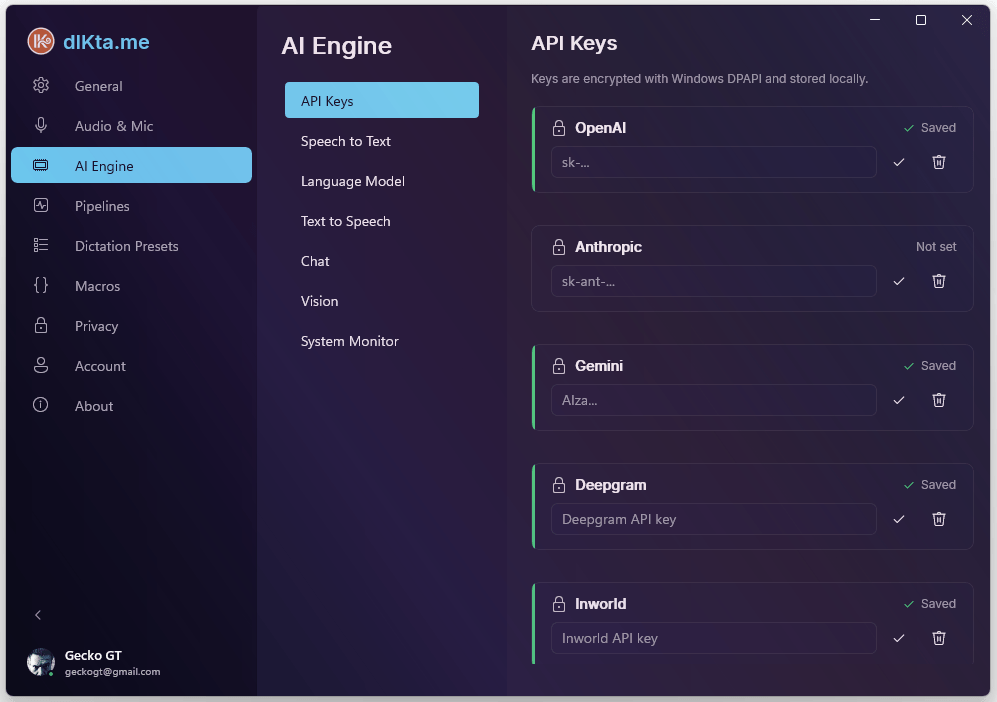Go to General in sidebar
The image size is (997, 702).
pos(132,85)
